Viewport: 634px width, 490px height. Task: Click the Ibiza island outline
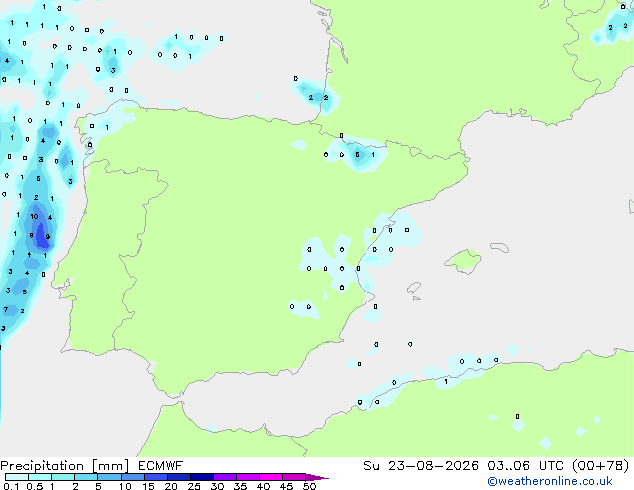(414, 288)
